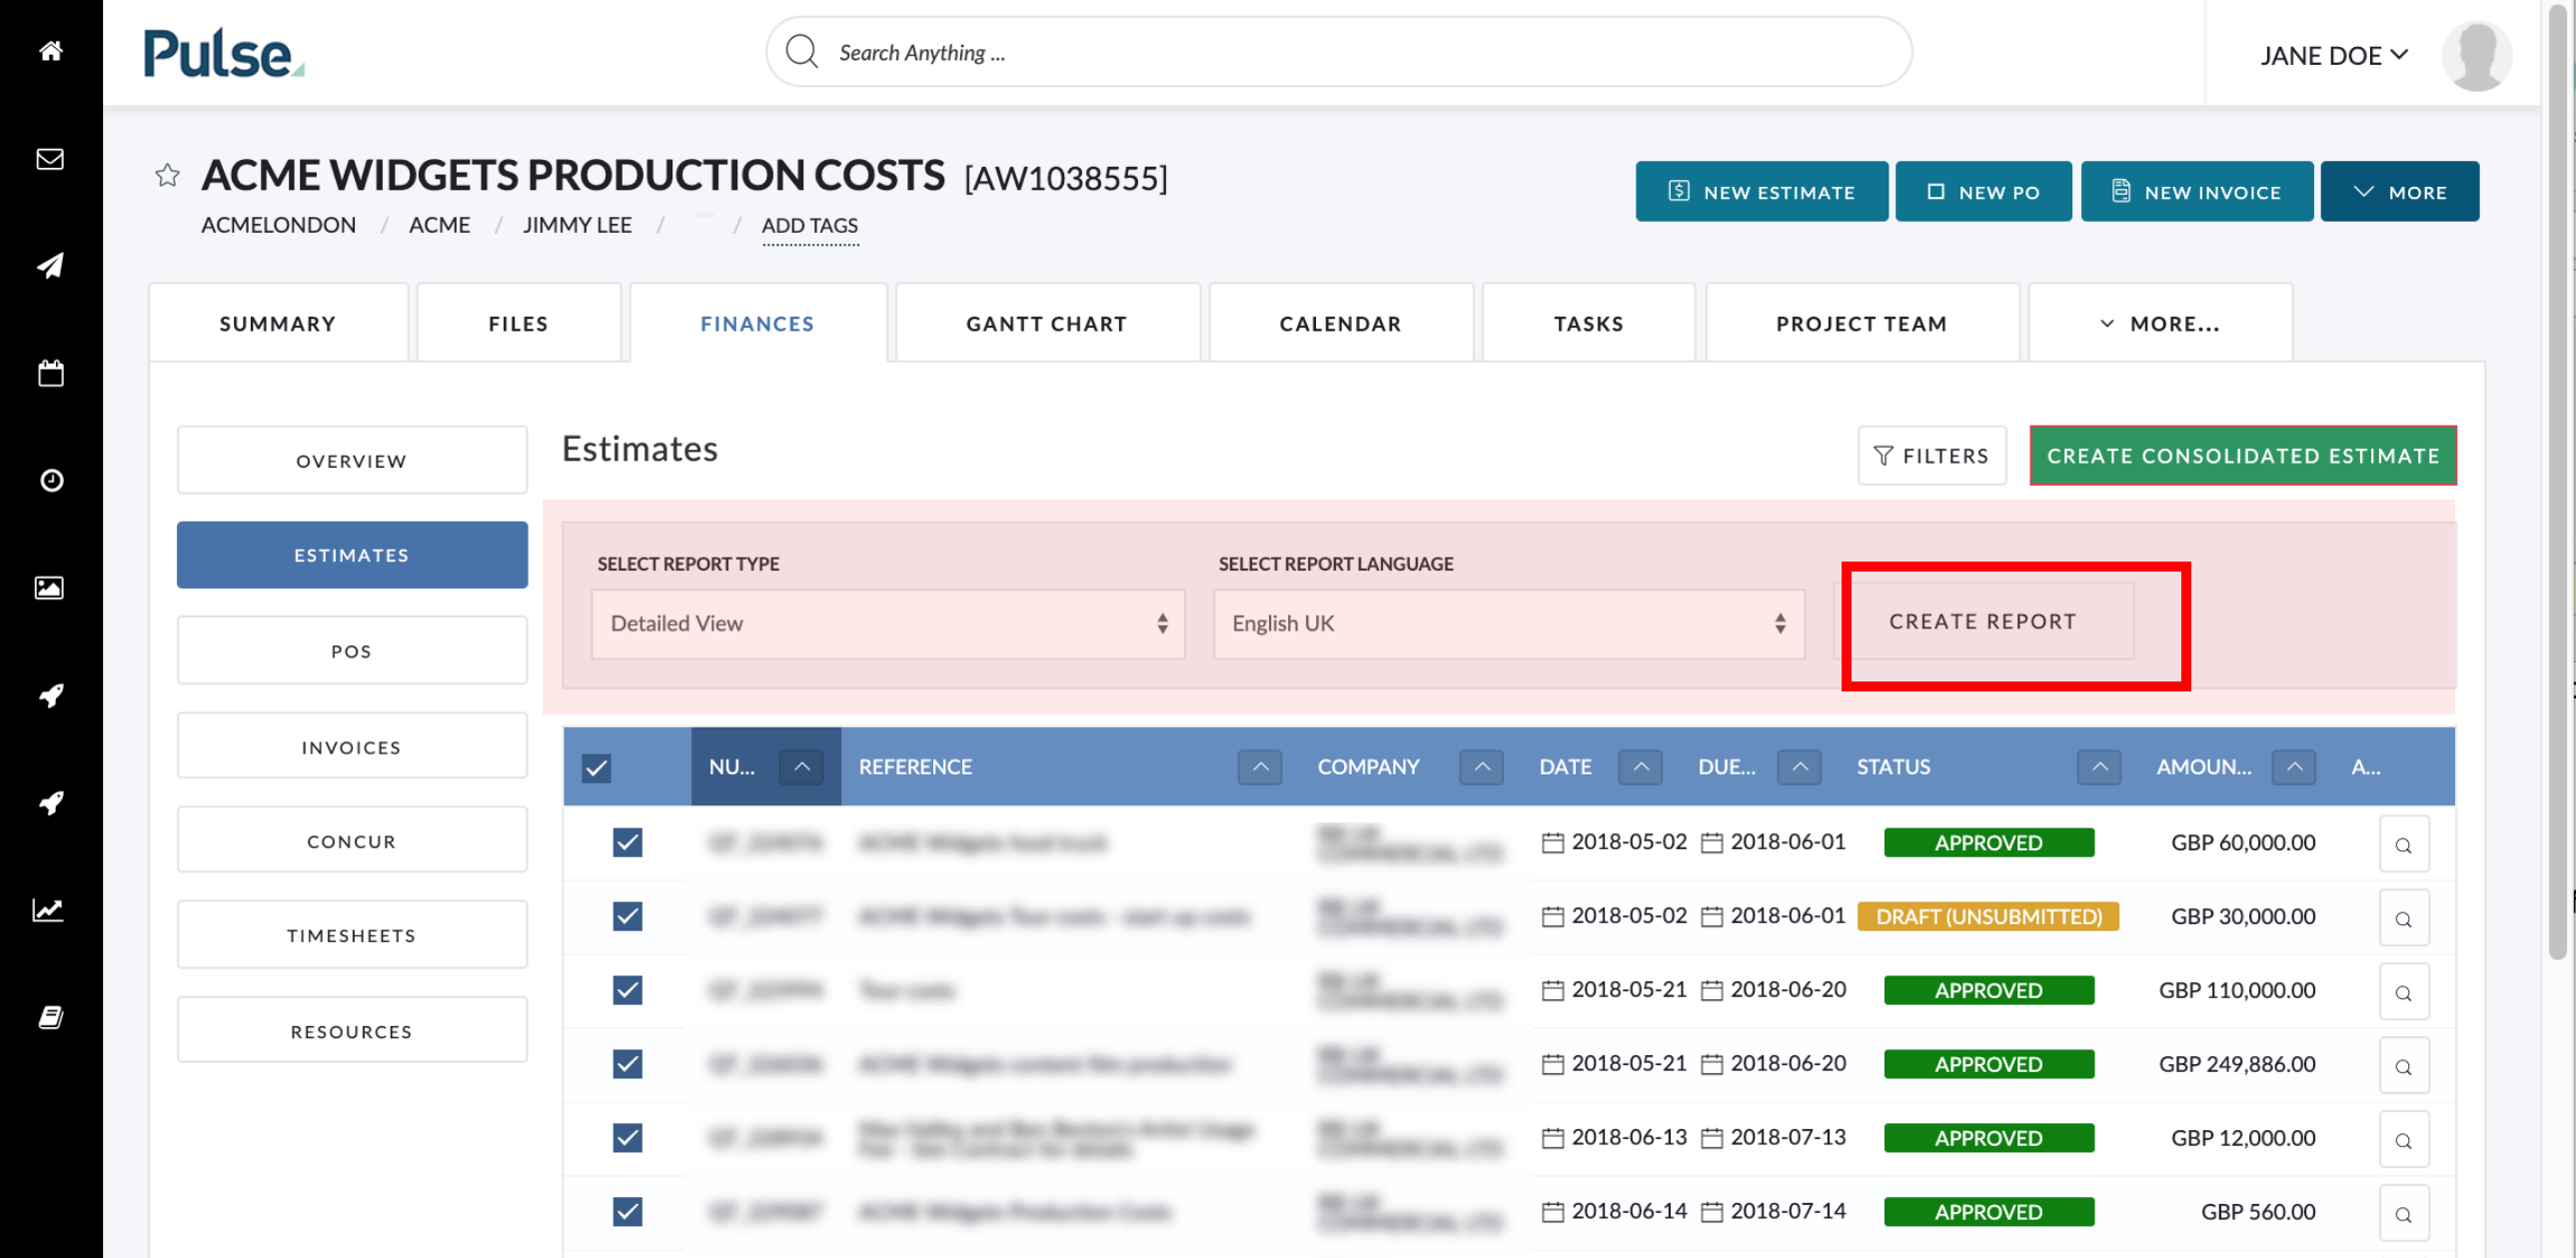Viewport: 2576px width, 1258px height.
Task: Sort by the Status column arrow
Action: click(x=2099, y=767)
